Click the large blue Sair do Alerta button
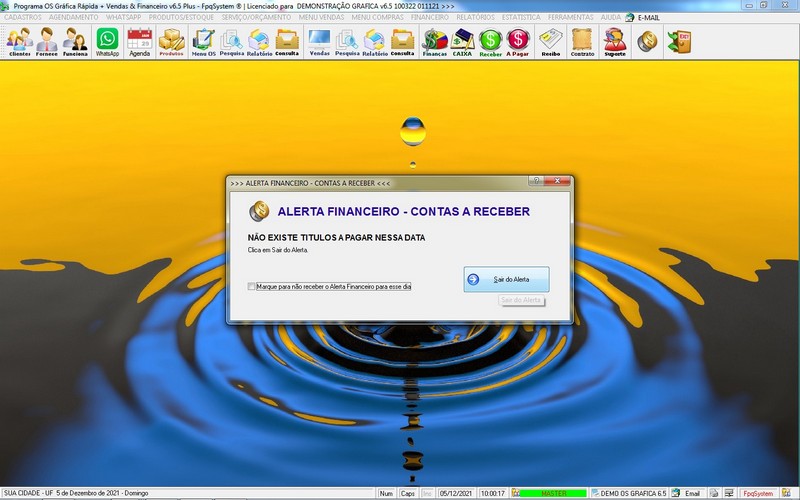800x500 pixels. (506, 280)
